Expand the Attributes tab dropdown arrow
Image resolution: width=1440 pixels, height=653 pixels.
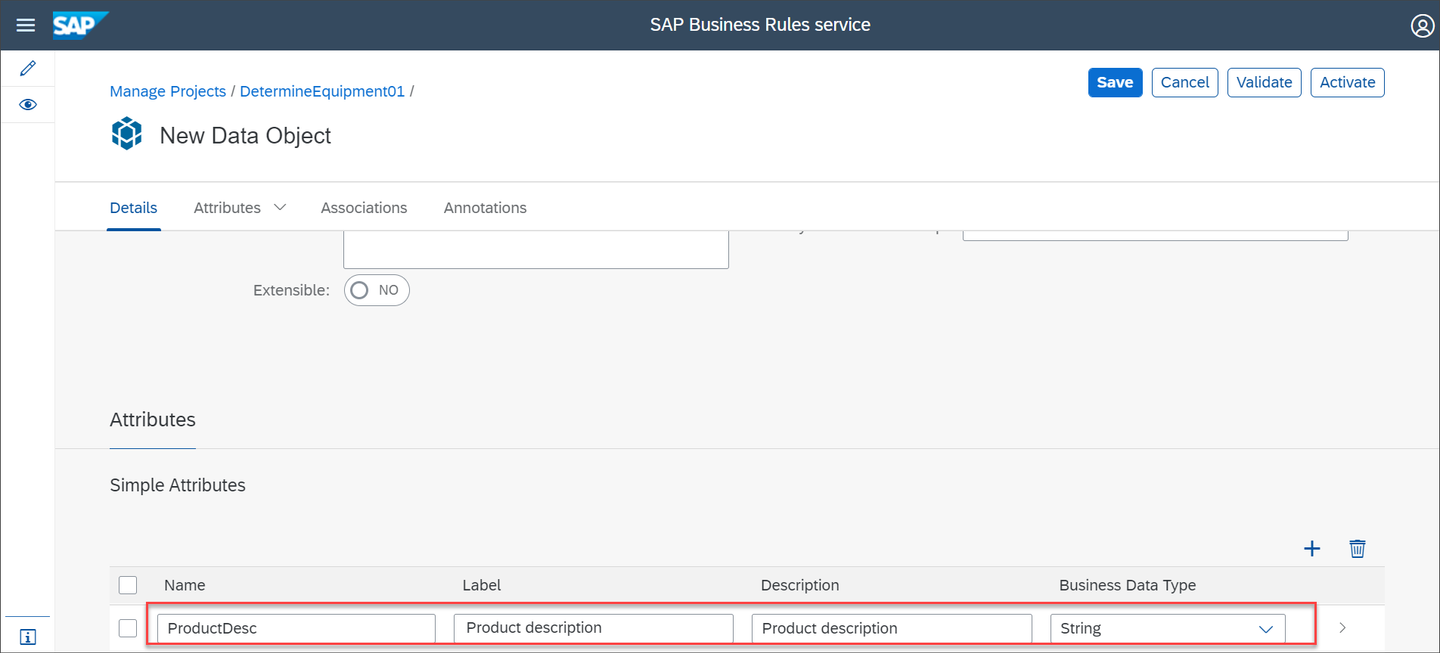tap(280, 207)
